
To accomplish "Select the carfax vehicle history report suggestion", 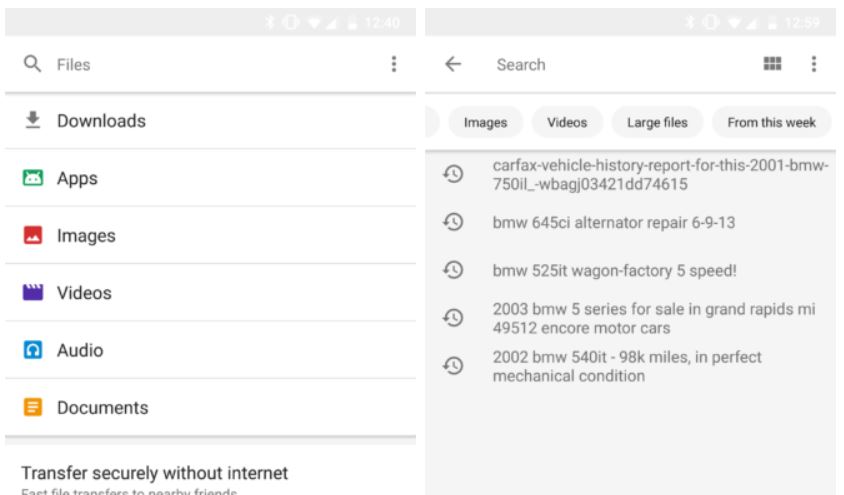I will click(x=660, y=175).
